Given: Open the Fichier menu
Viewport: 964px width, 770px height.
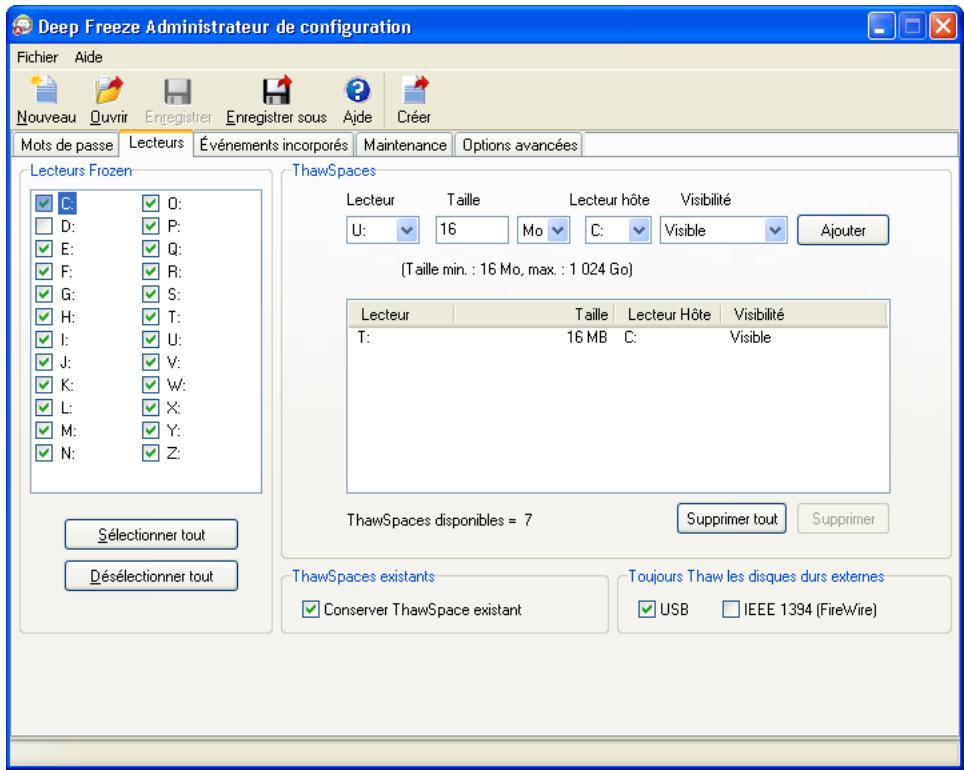Looking at the screenshot, I should tap(37, 57).
